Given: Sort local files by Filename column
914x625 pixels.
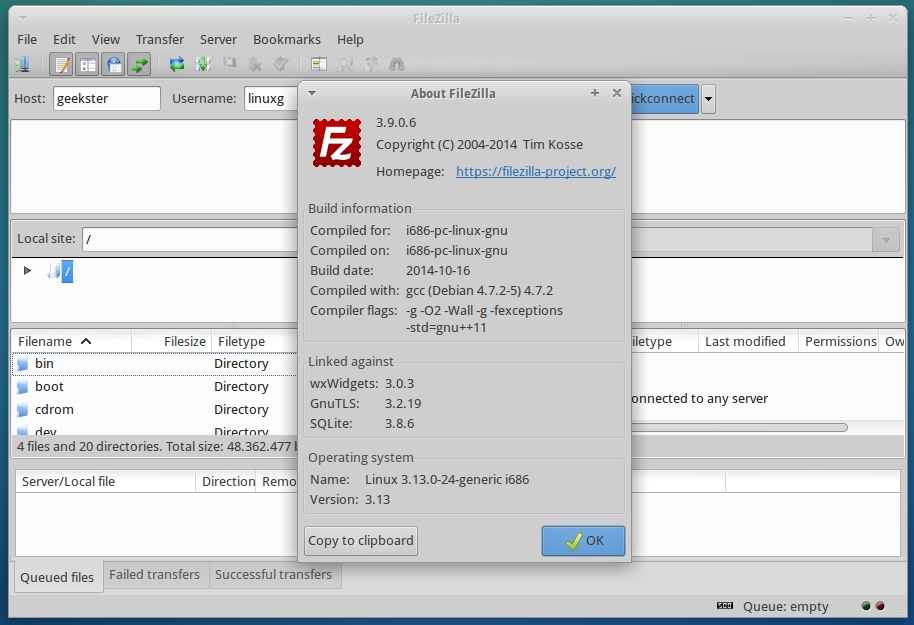Looking at the screenshot, I should pyautogui.click(x=72, y=341).
